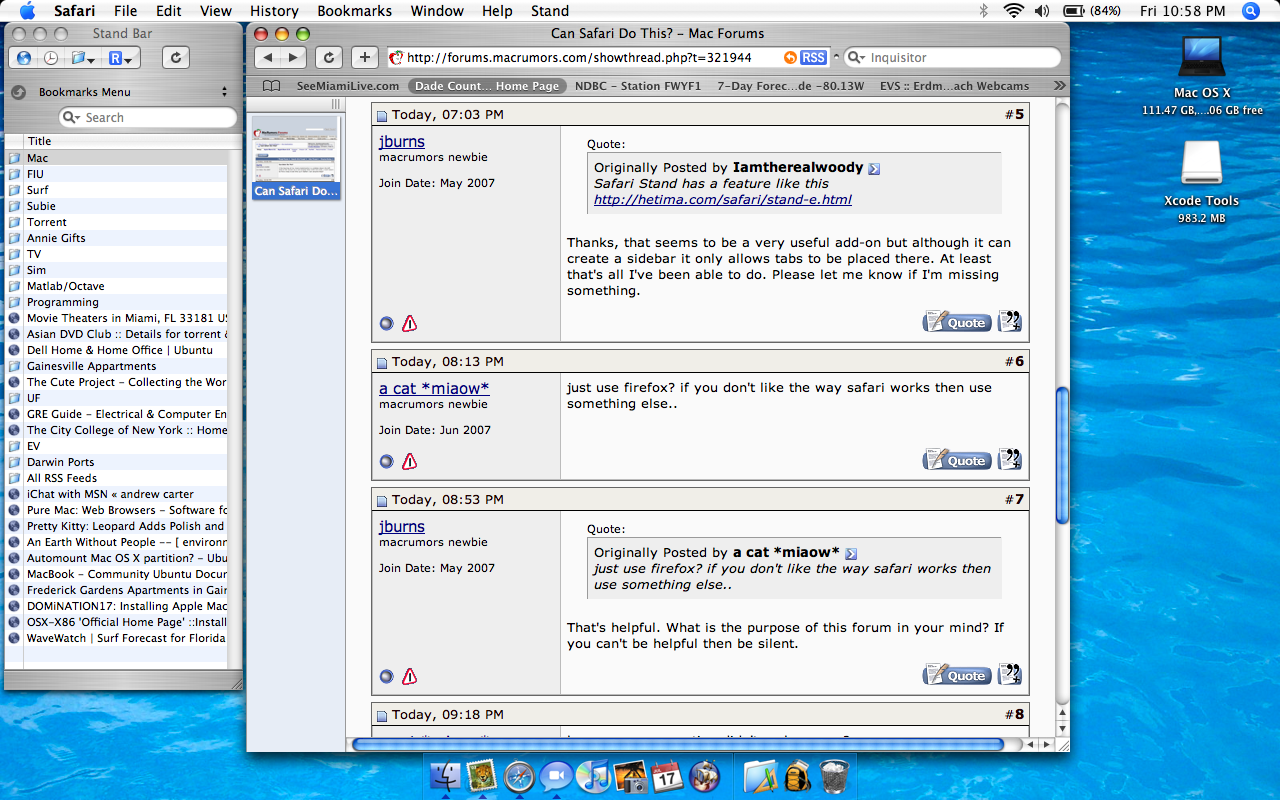
Task: Go back with Safari's back arrow
Action: [267, 57]
